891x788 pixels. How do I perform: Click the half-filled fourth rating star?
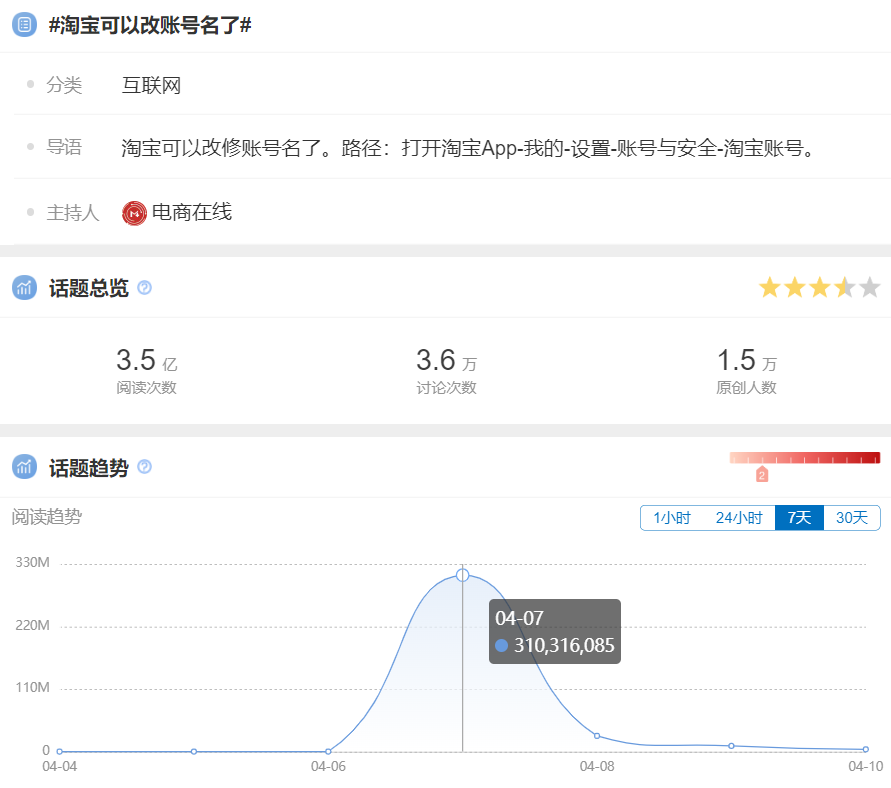(x=845, y=287)
